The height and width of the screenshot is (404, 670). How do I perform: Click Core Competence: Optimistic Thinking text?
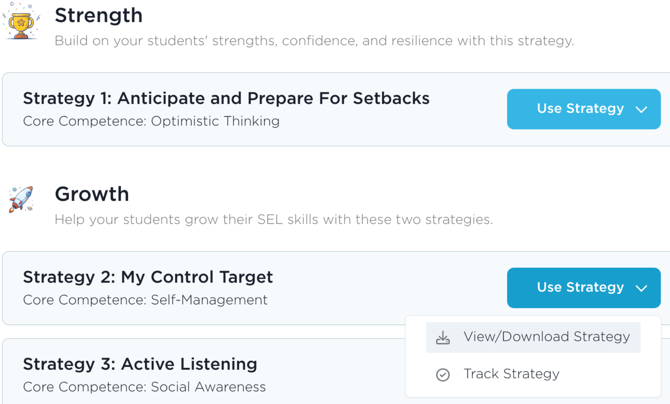tap(151, 121)
